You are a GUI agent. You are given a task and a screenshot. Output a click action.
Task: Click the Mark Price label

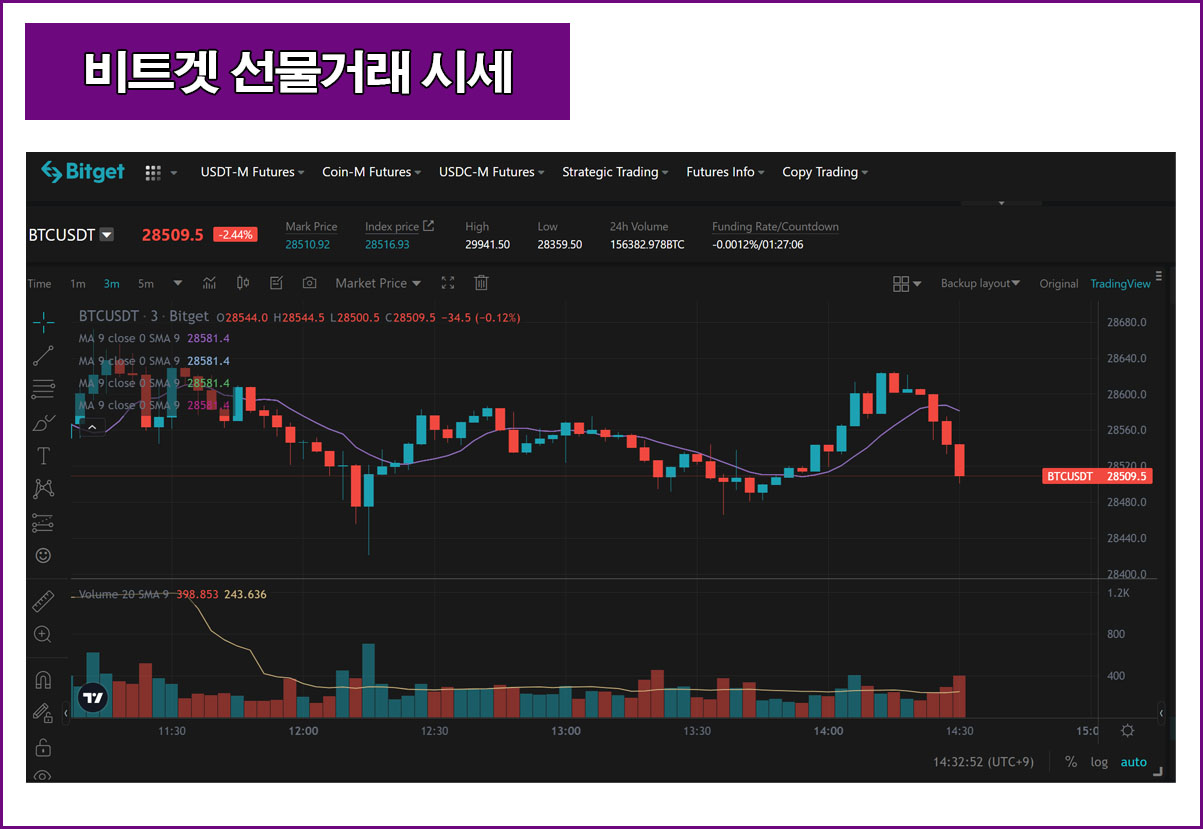click(x=311, y=227)
